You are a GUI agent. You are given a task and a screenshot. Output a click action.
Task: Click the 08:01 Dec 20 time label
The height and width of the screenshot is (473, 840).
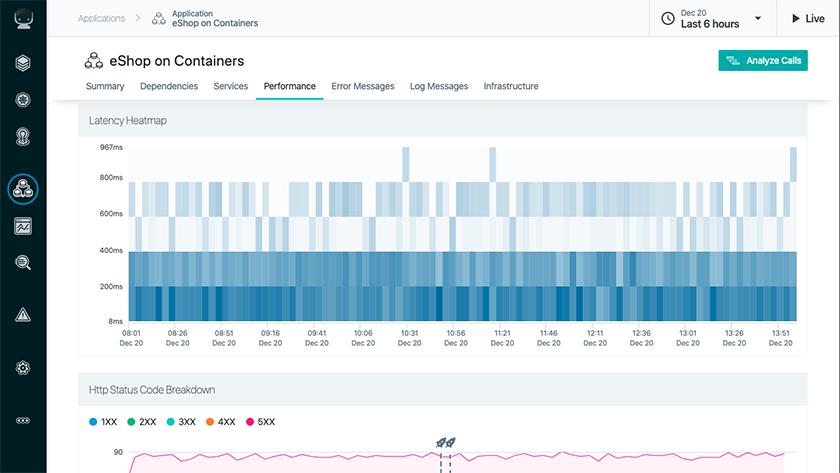coord(131,338)
